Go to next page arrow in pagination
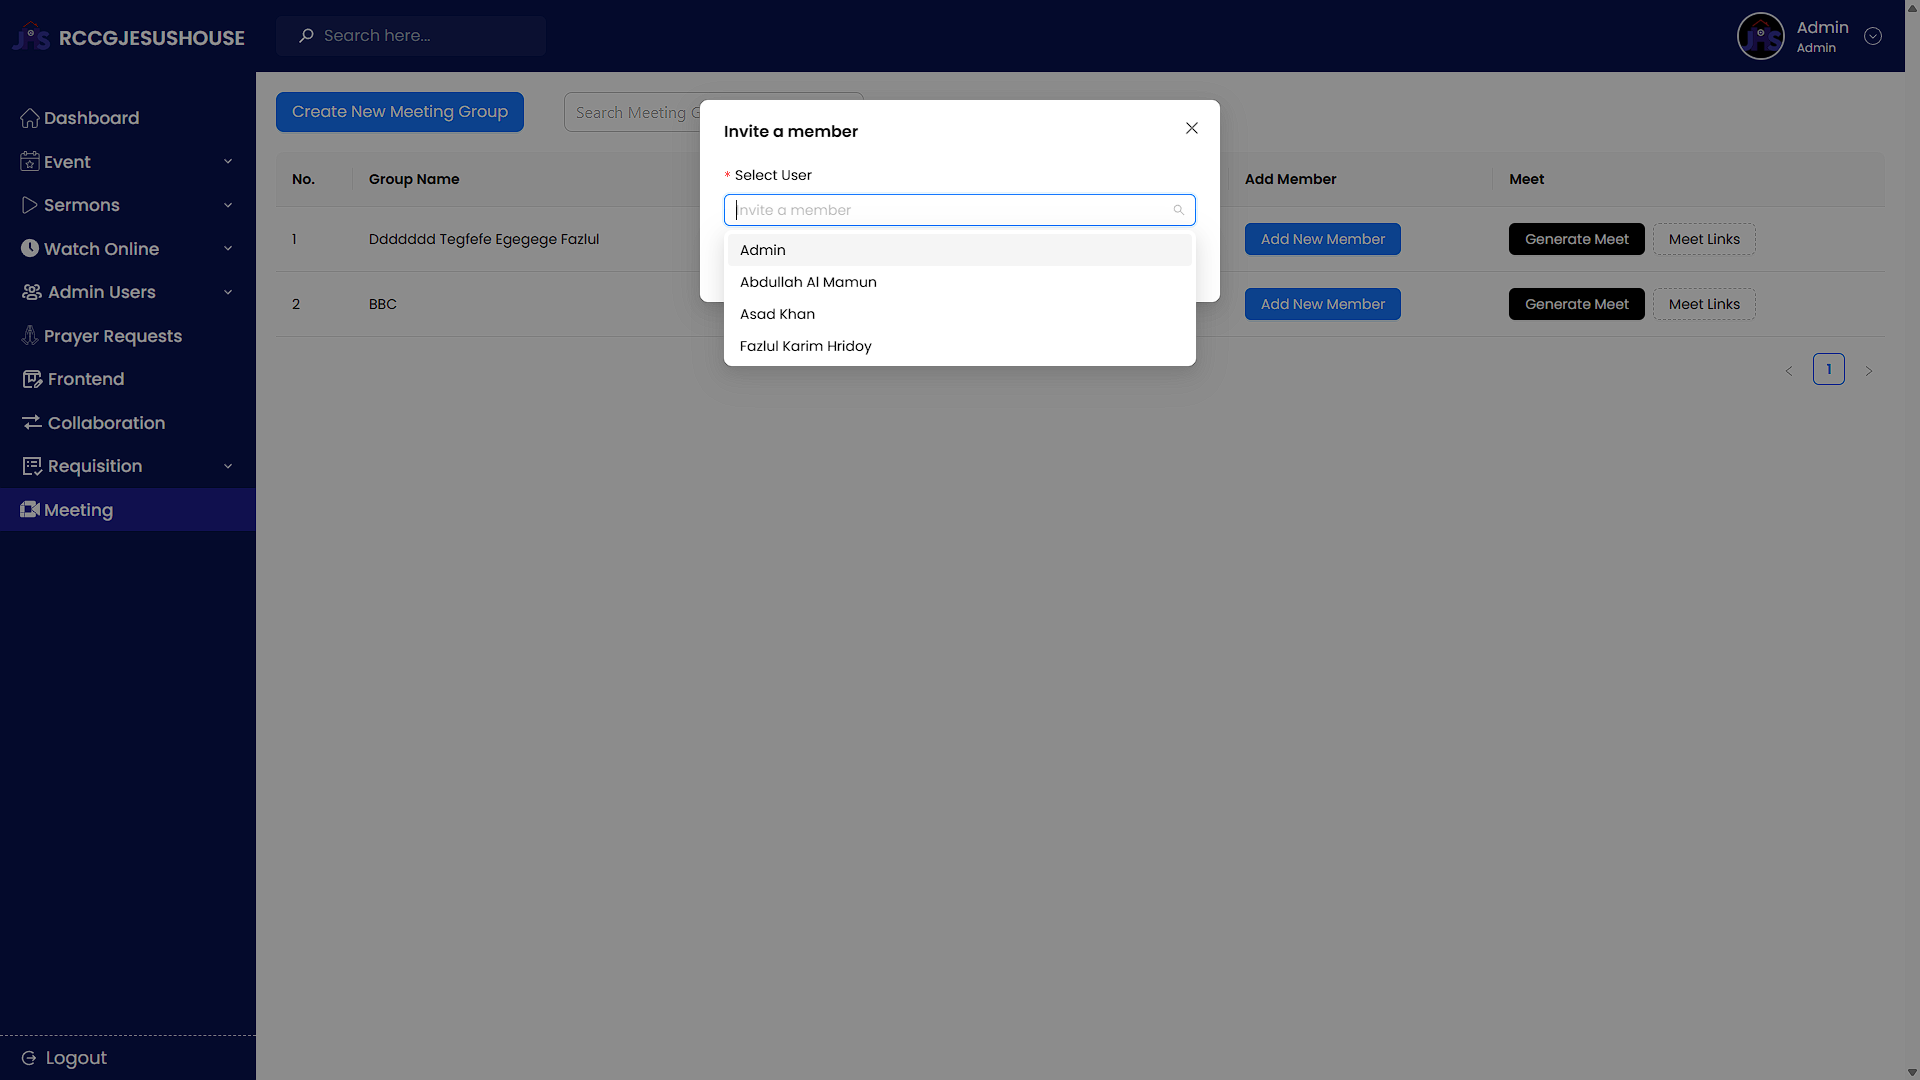 1868,371
